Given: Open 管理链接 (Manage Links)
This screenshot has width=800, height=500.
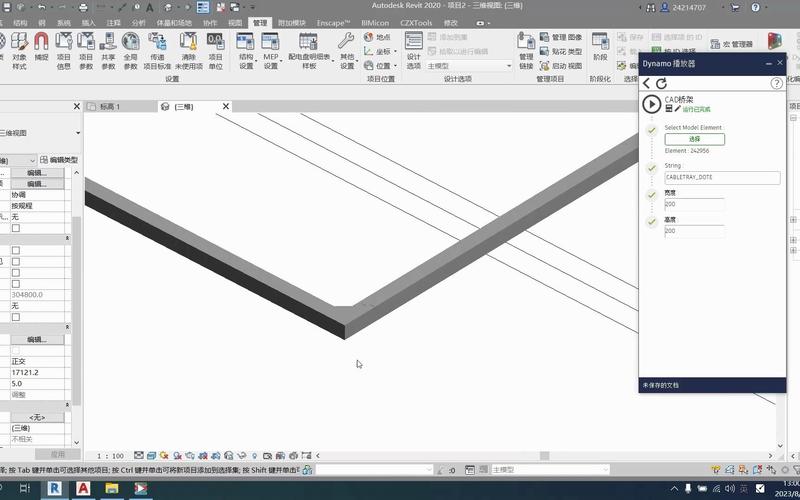Looking at the screenshot, I should tap(526, 51).
